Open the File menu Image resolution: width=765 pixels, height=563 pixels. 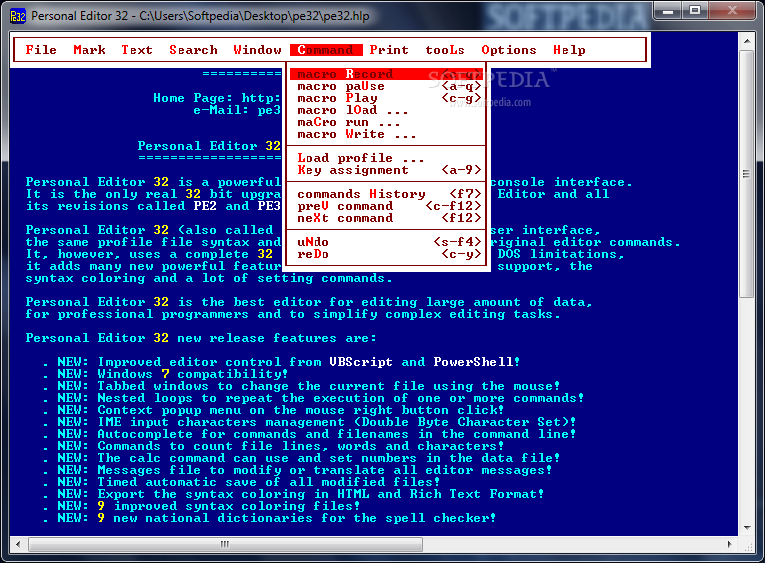coord(41,50)
